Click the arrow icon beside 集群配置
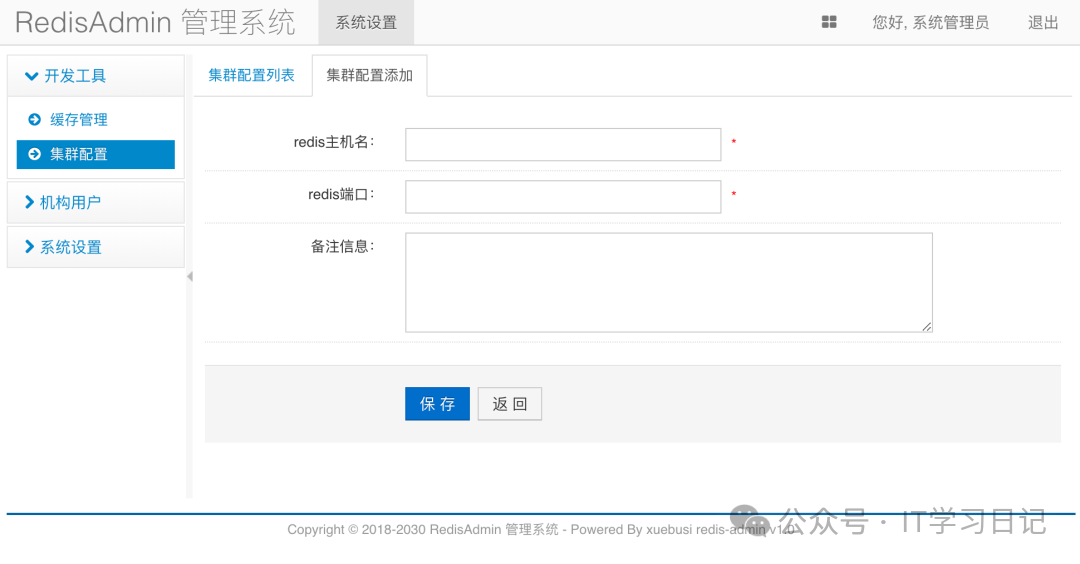Viewport: 1080px width, 564px height. 34,154
